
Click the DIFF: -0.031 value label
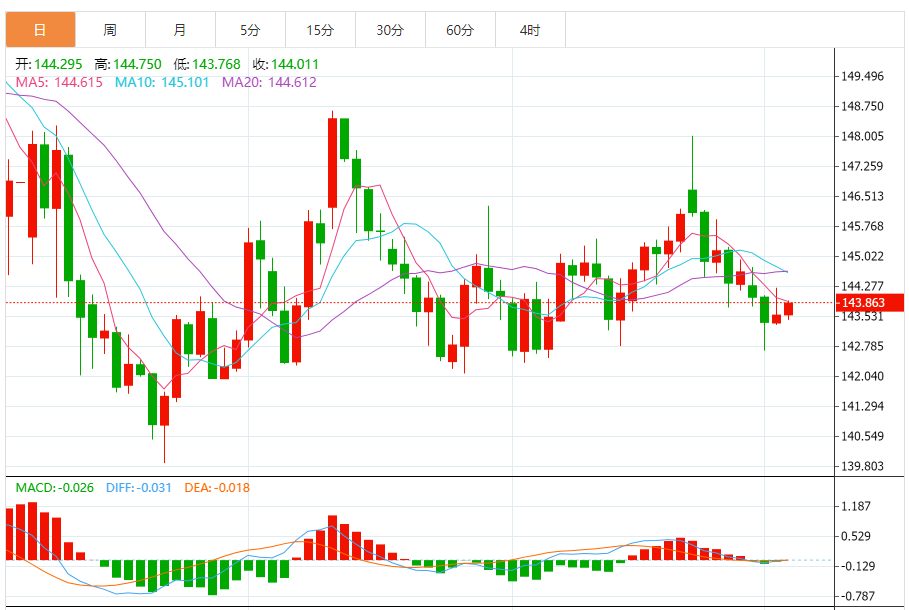(139, 488)
